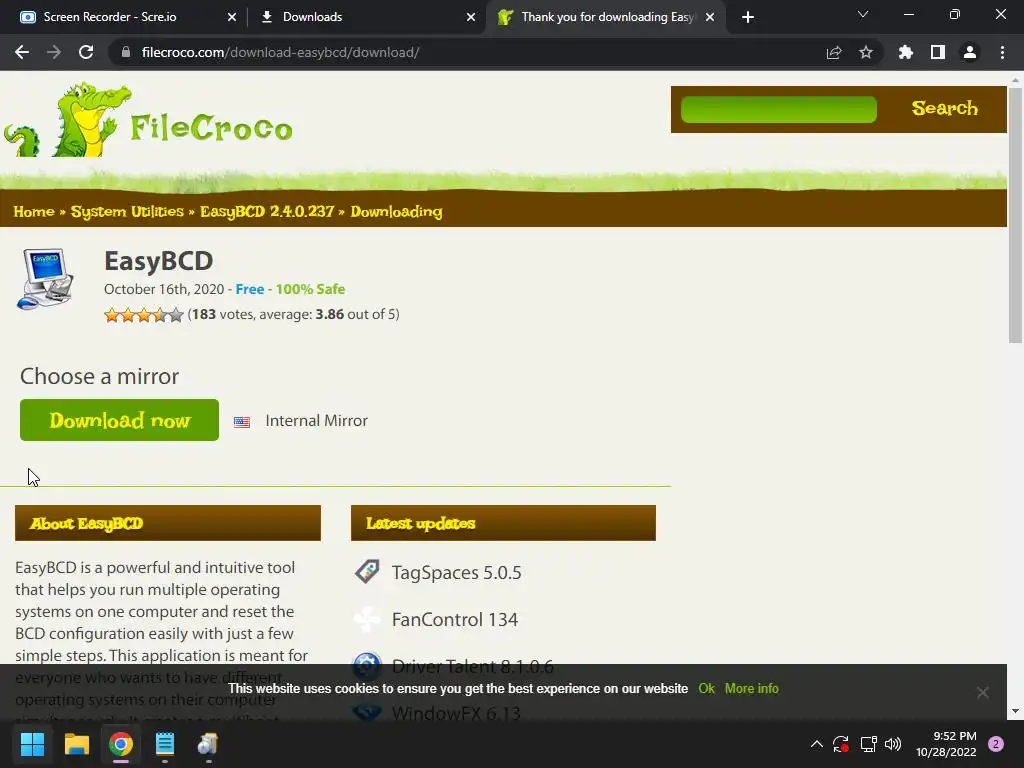This screenshot has width=1024, height=768.
Task: Open FanControl 134 from latest updates
Action: (455, 620)
